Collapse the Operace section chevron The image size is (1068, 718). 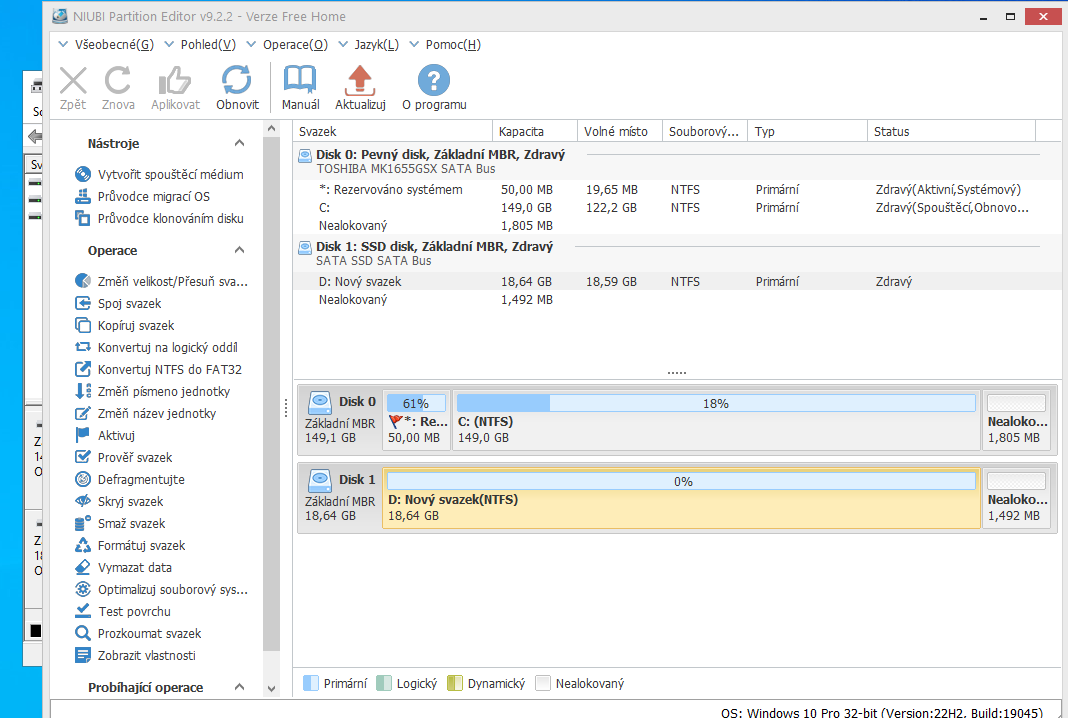tap(239, 250)
